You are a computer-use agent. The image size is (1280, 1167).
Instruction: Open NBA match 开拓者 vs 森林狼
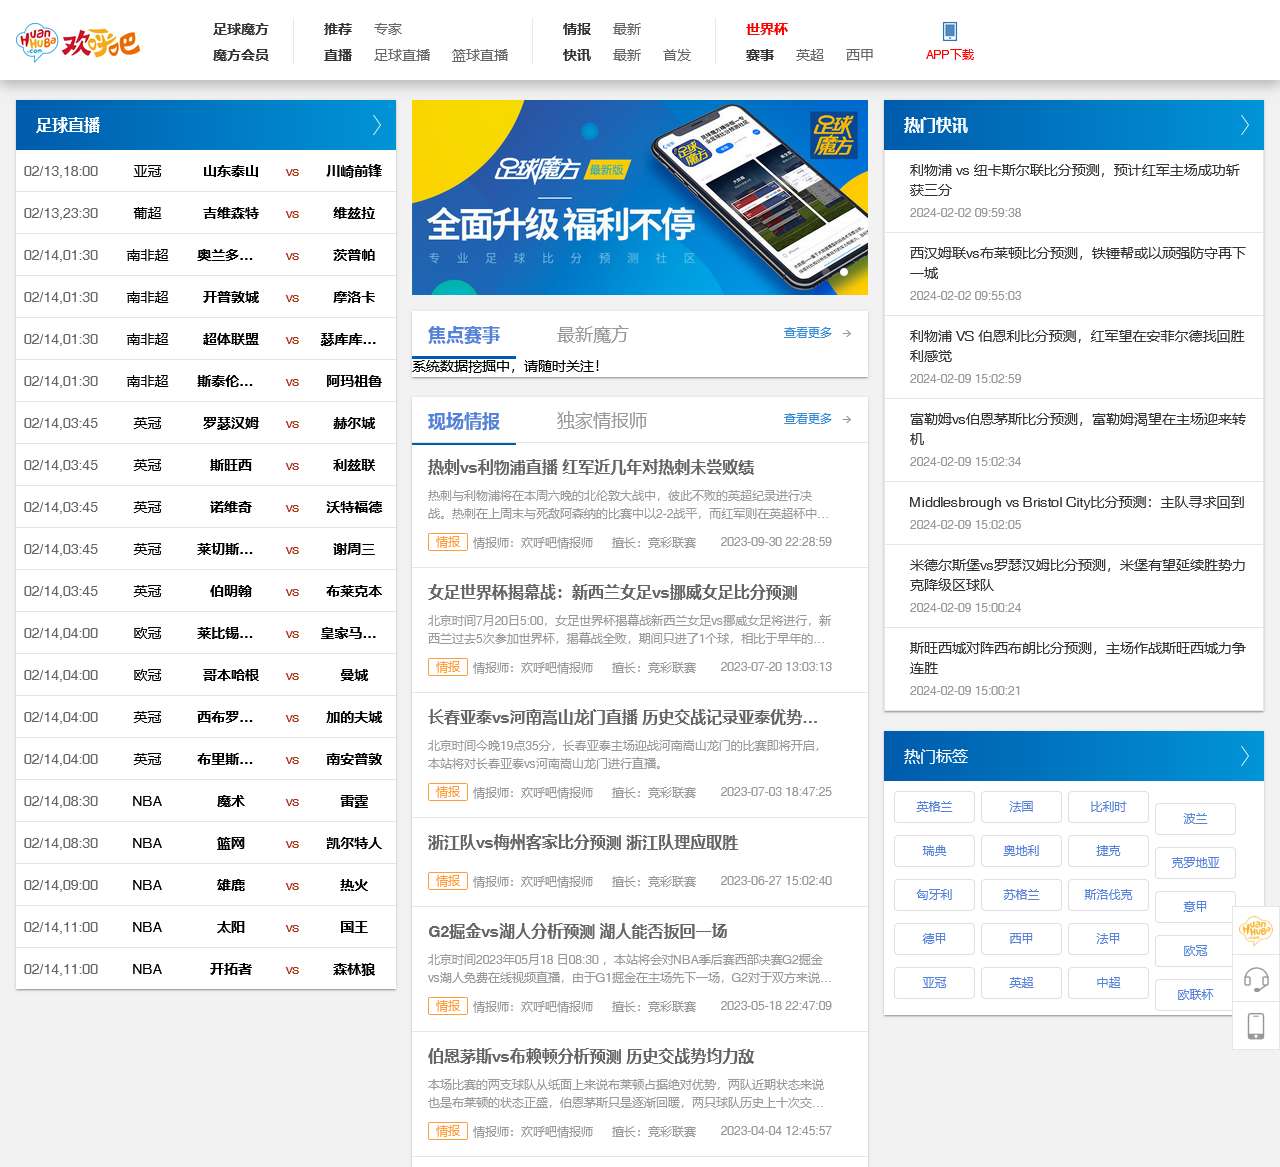click(x=206, y=969)
